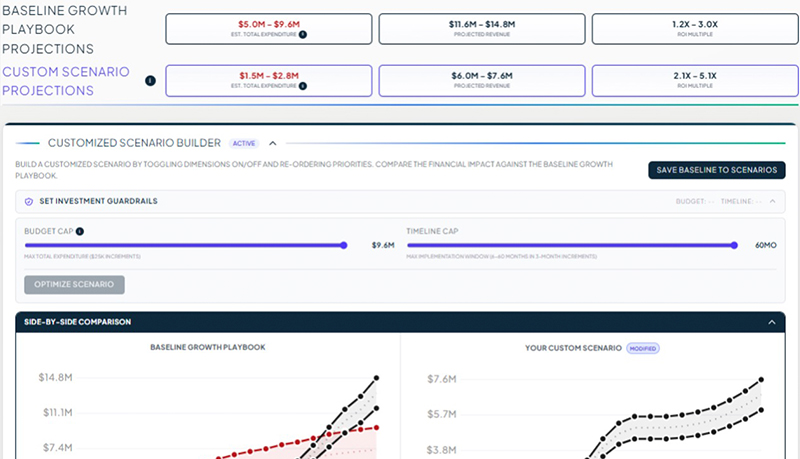Click the $7.6M axis label on custom chart
Viewport: 800px width, 459px height.
pos(442,379)
